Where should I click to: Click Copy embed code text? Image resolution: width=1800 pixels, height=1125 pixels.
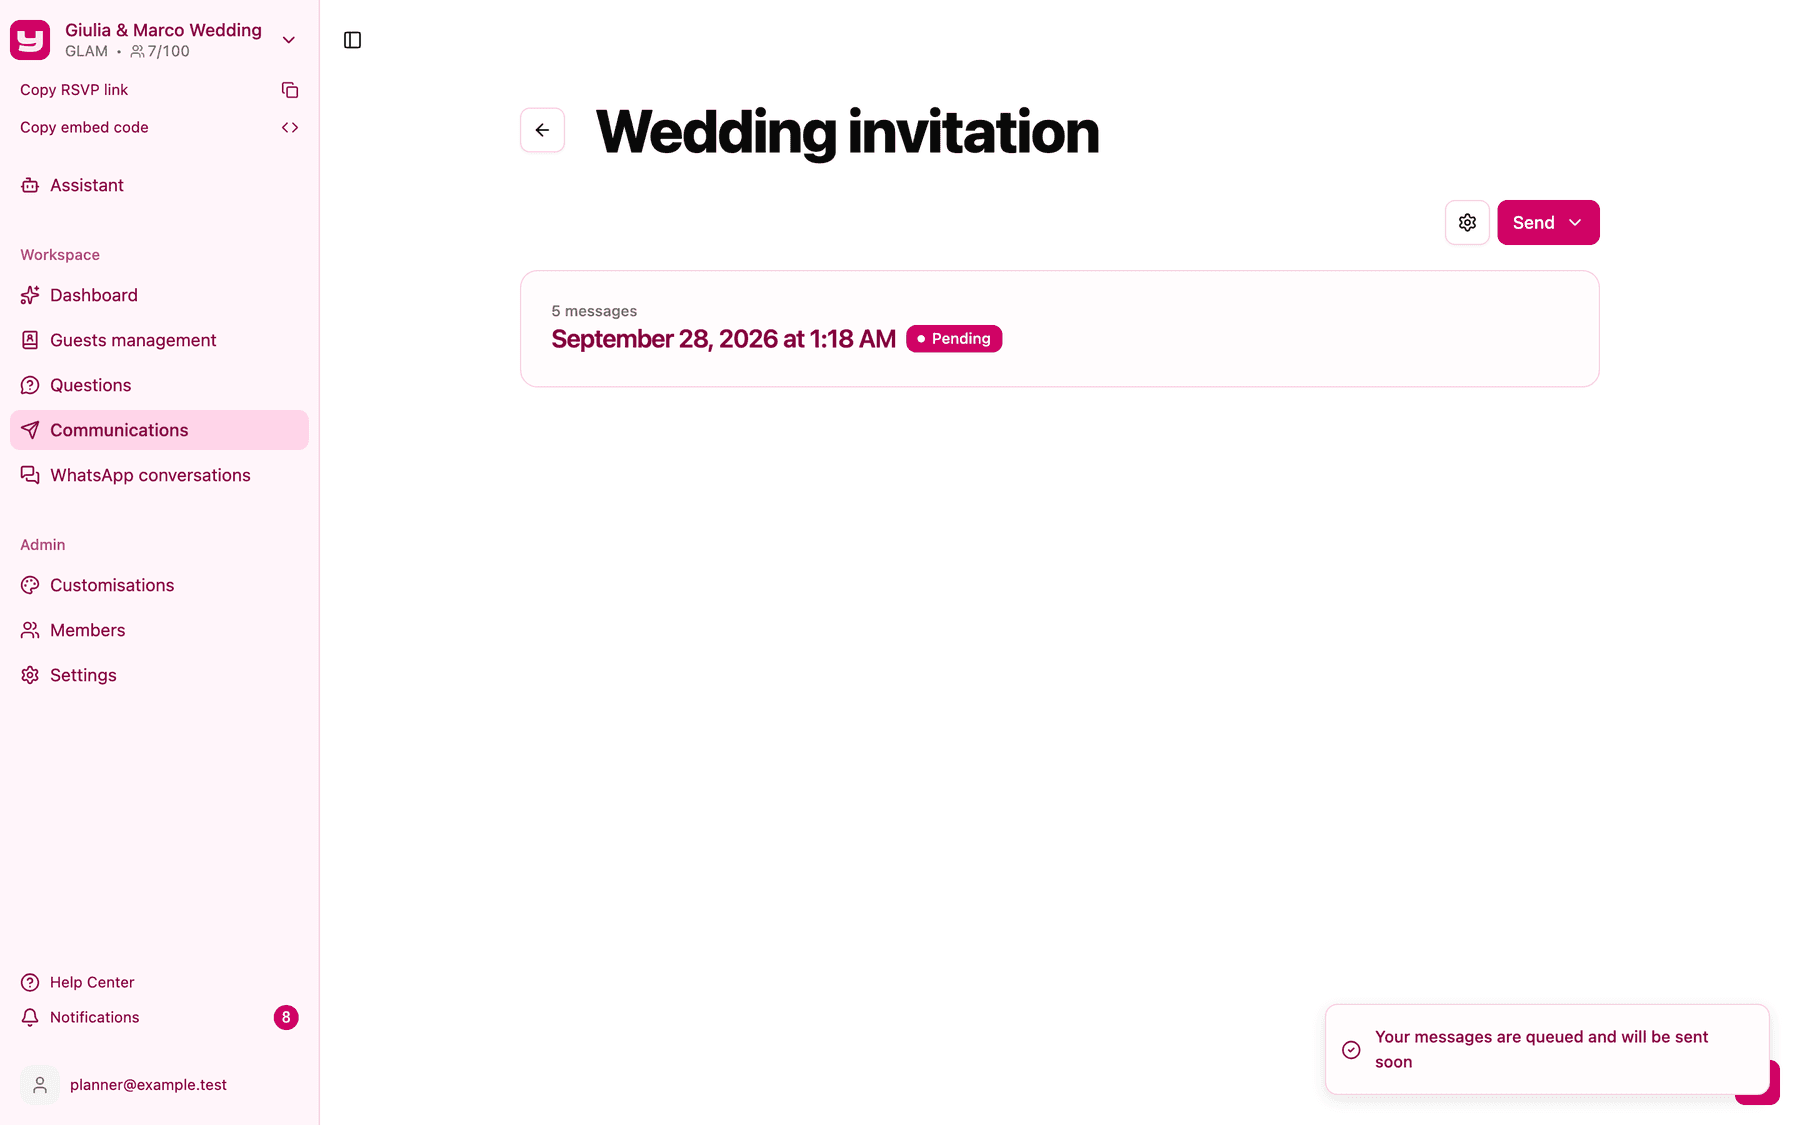point(84,128)
